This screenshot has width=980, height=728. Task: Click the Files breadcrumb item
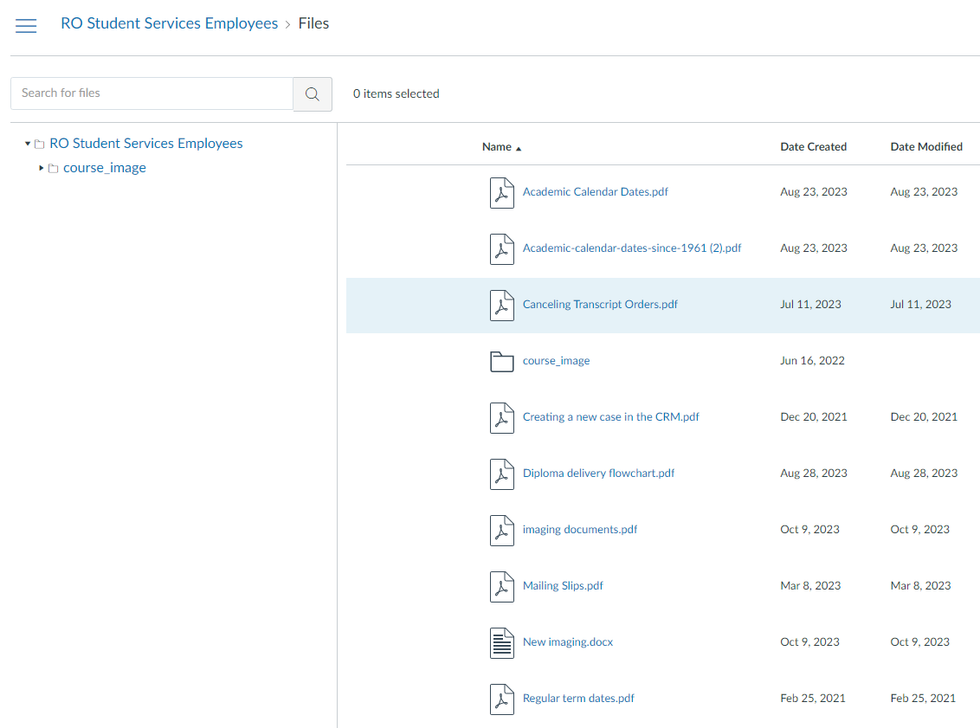[x=313, y=23]
